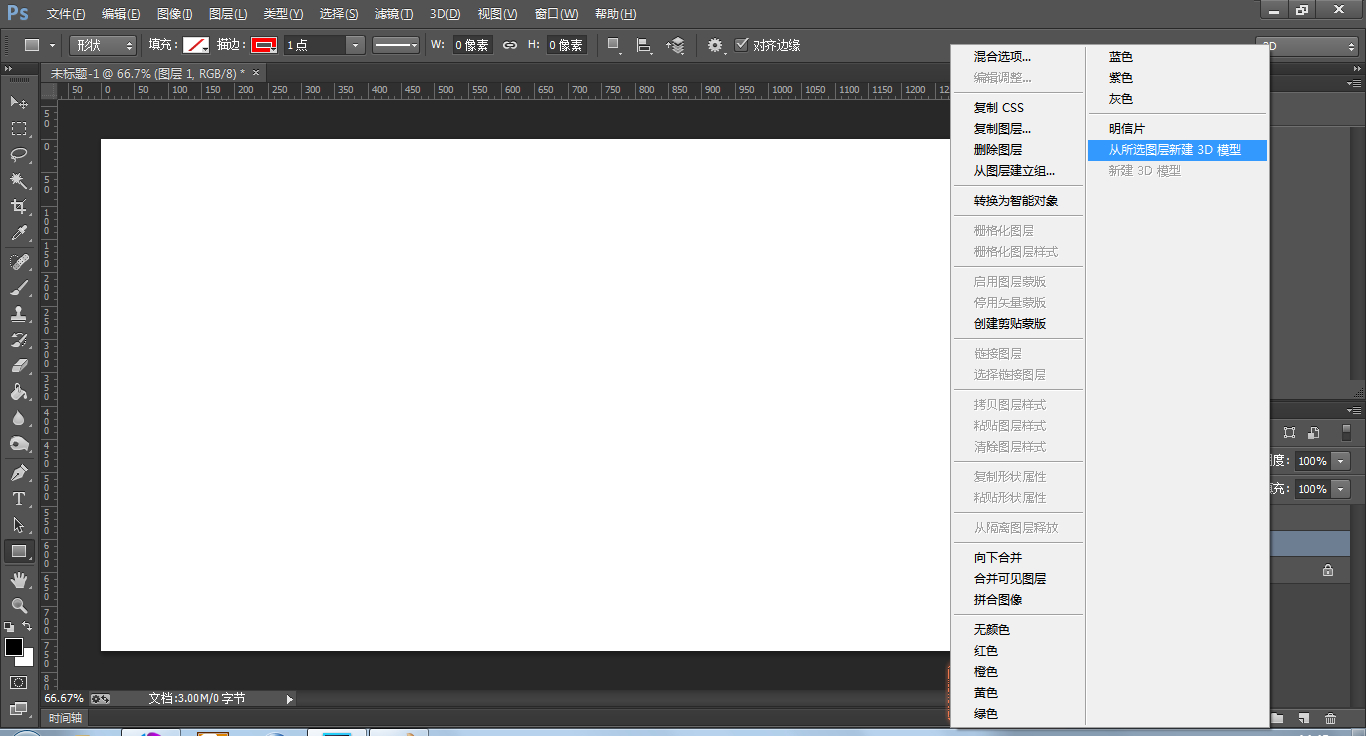Open the fill color swatch picker
Image resolution: width=1366 pixels, height=736 pixels.
click(196, 45)
